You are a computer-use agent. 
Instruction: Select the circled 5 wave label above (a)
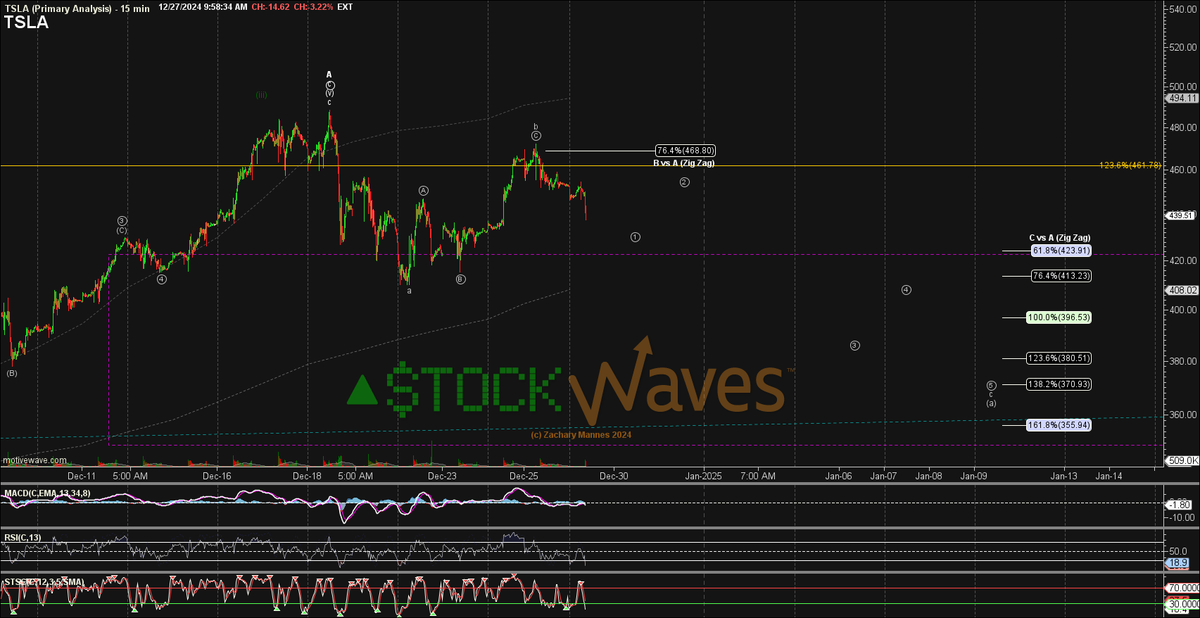point(991,384)
